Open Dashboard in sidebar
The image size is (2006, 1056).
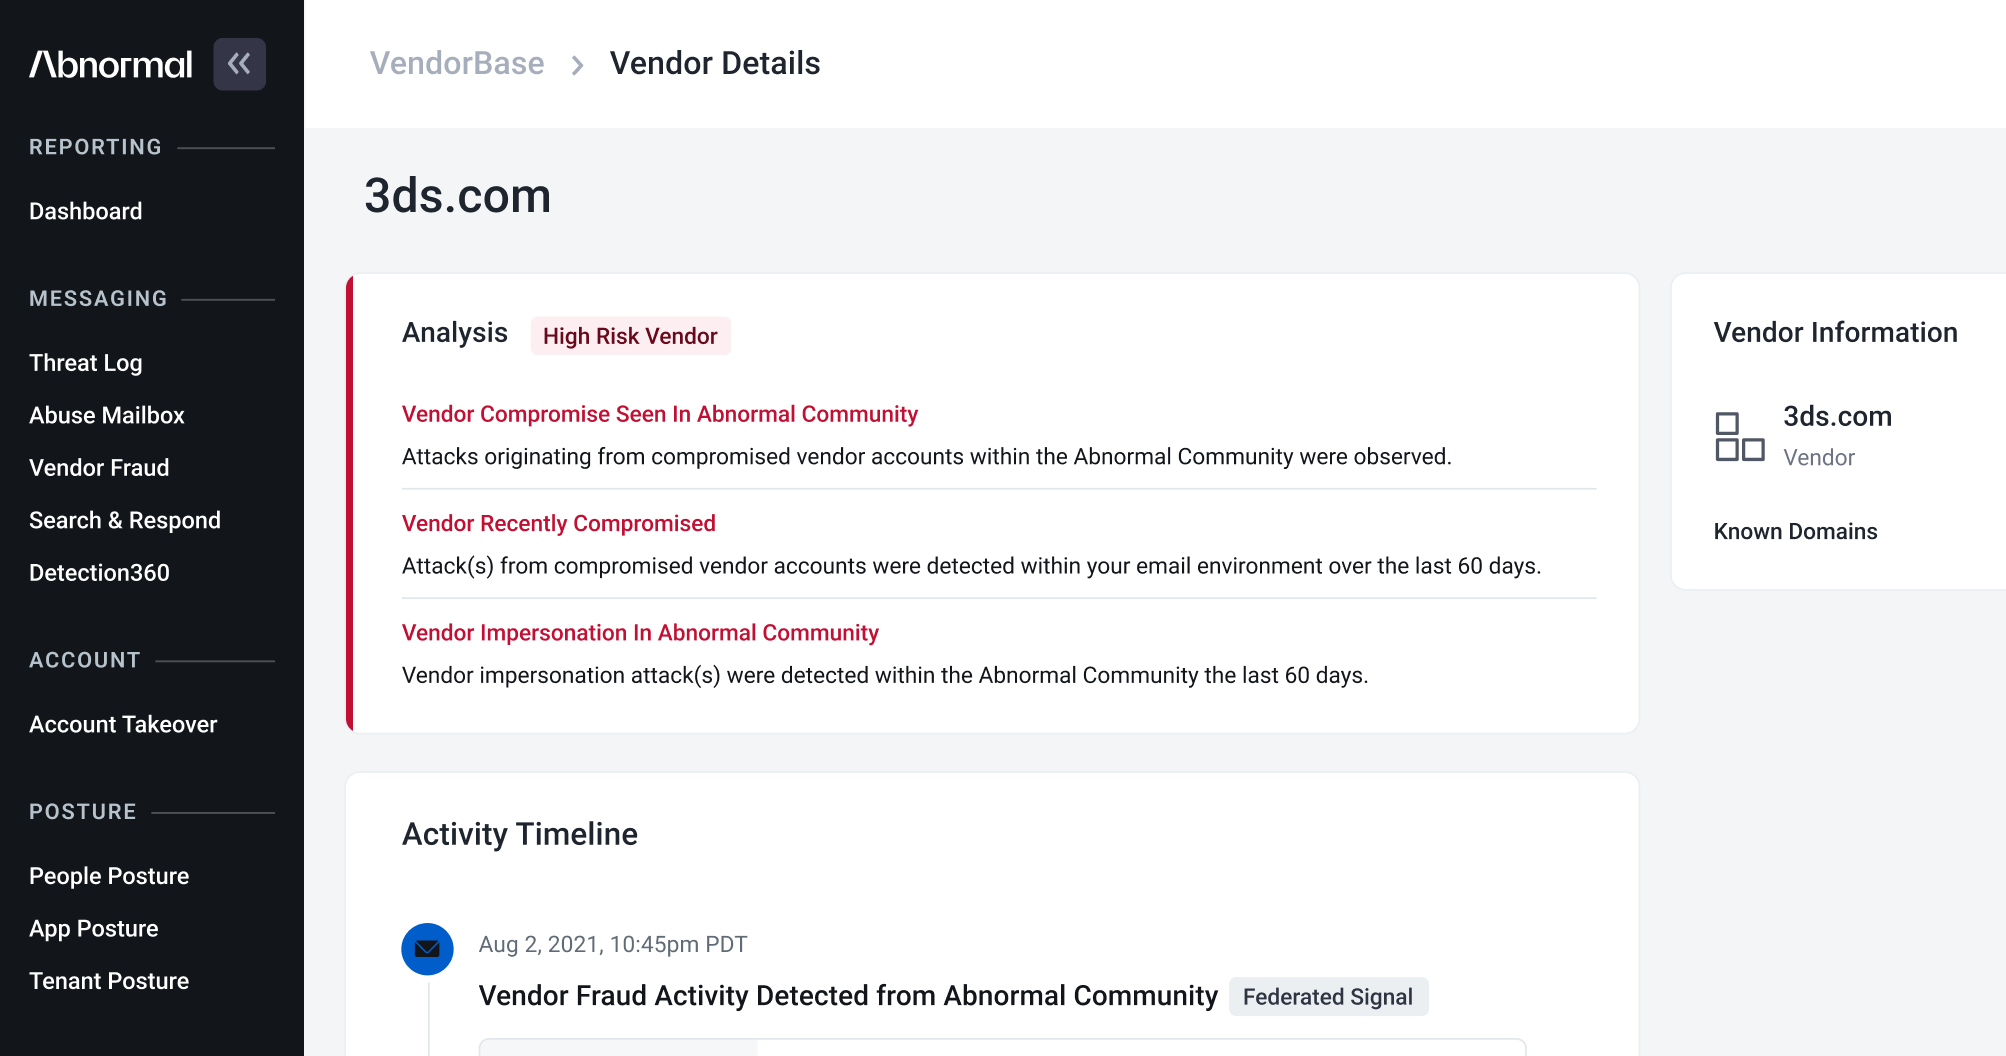point(86,211)
